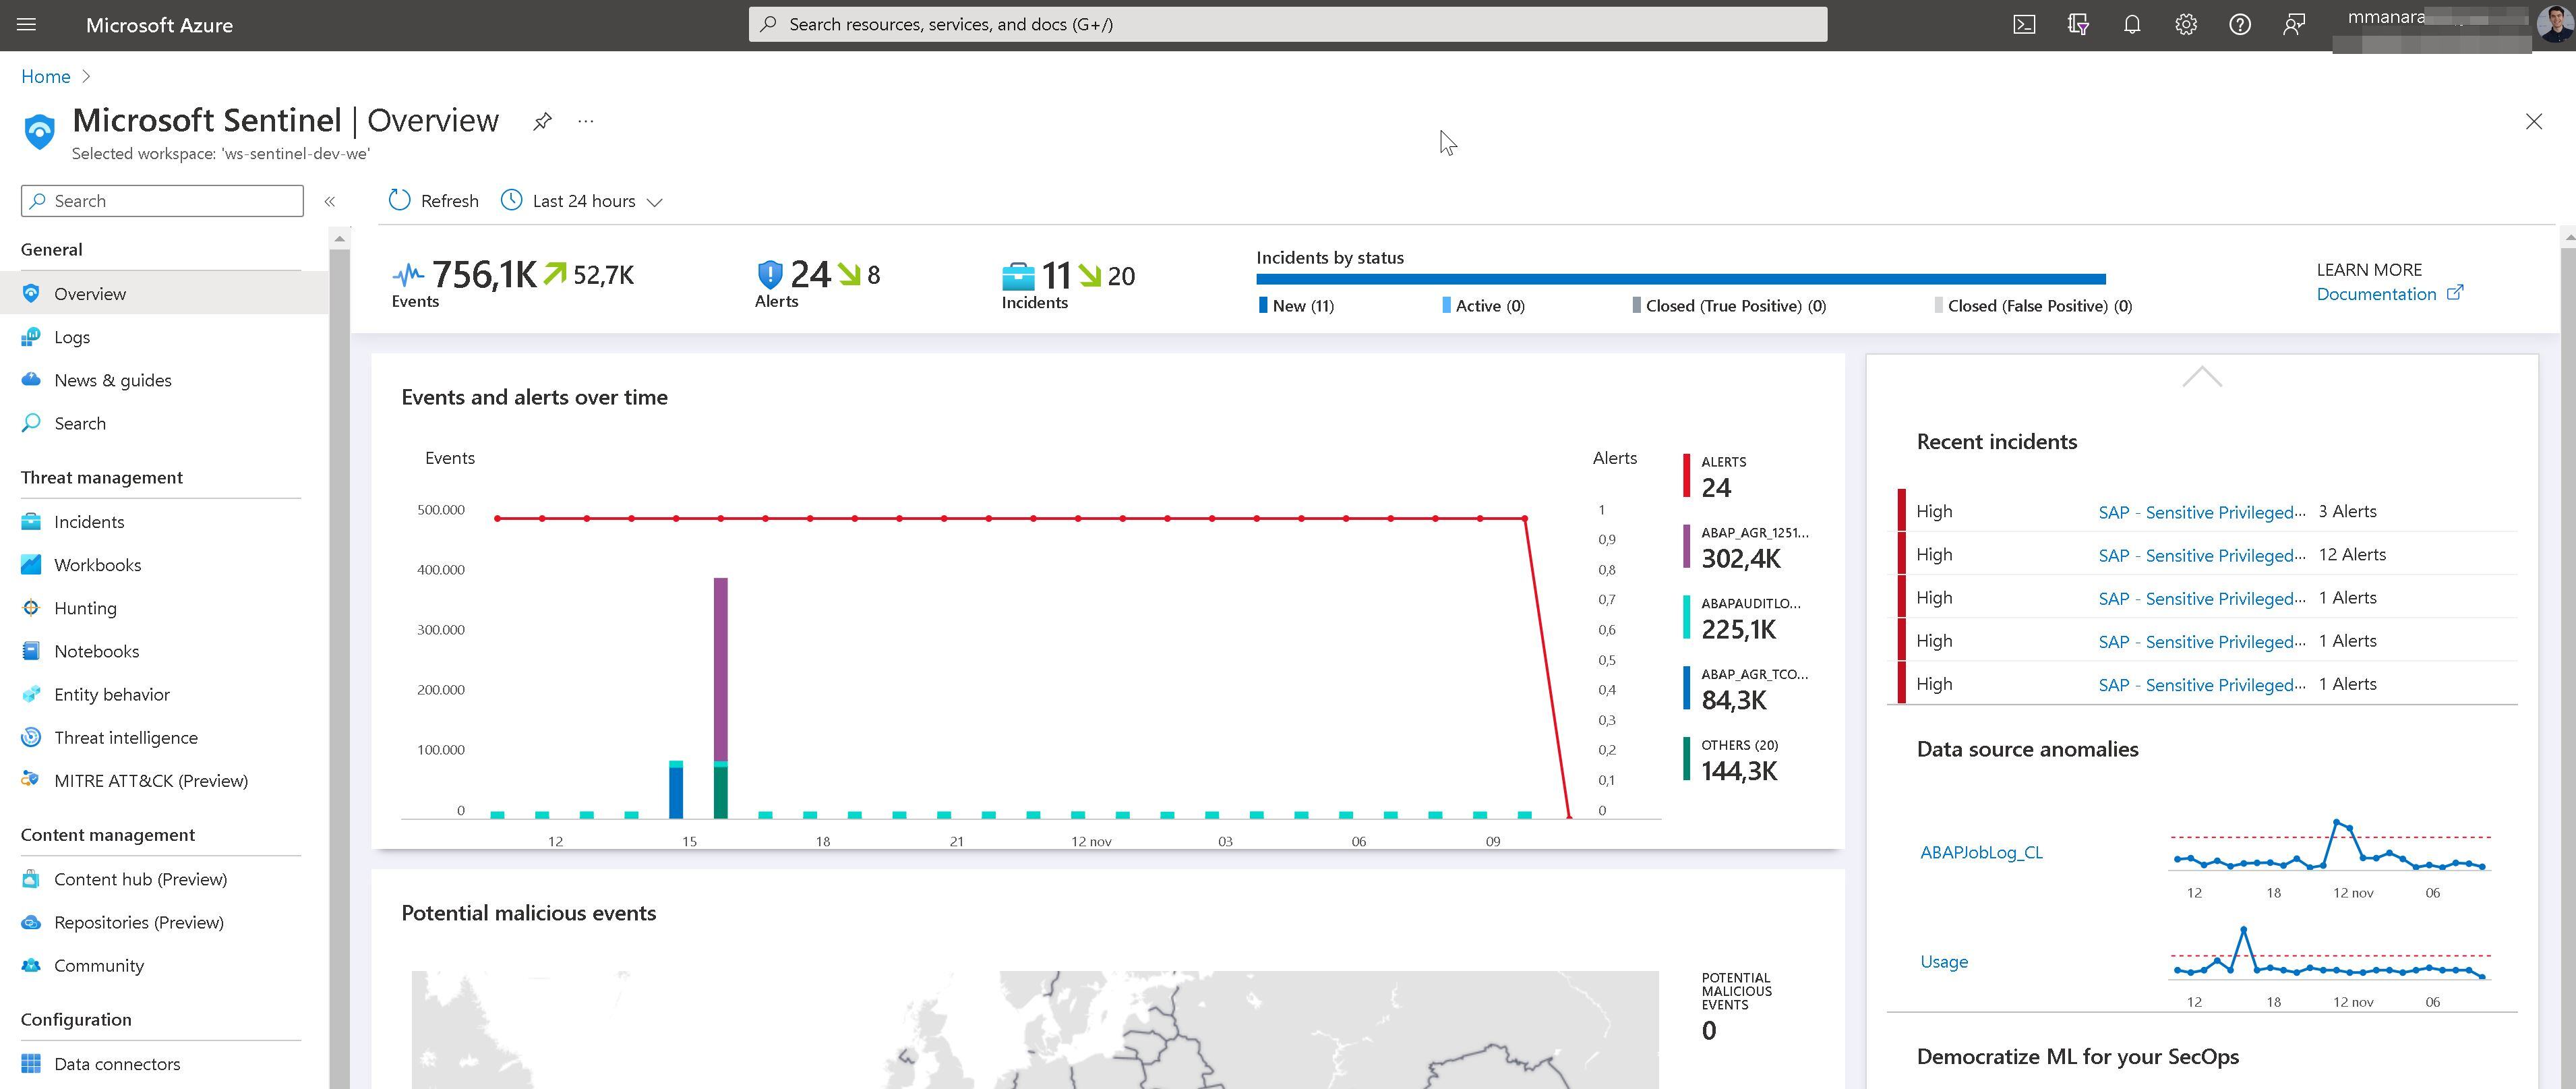Click the Active (0) status legend

coord(1483,305)
